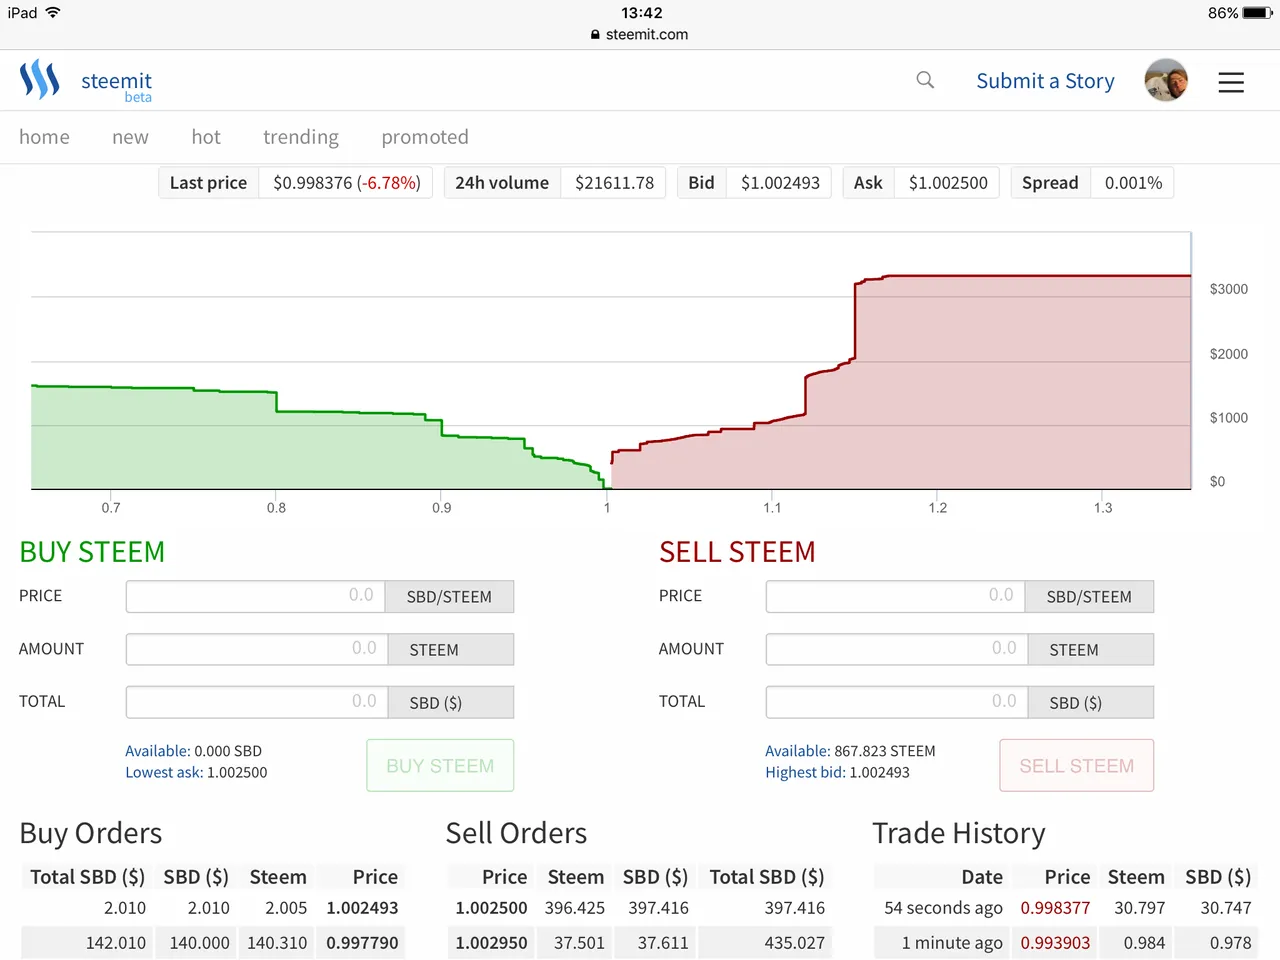Click the Buy Orders heading
Screen dimensions: 1280x960
click(x=91, y=833)
